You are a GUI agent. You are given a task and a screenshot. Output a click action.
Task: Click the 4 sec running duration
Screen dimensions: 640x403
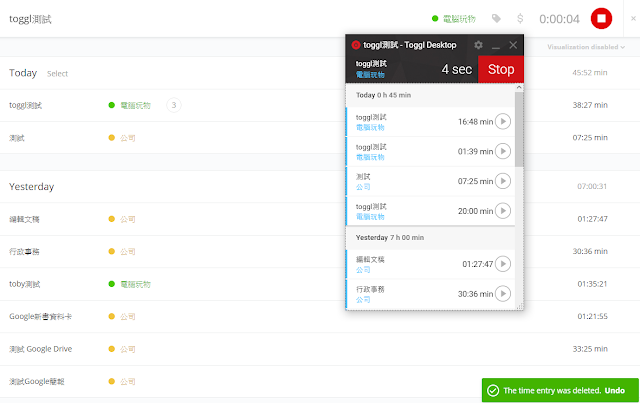click(457, 69)
